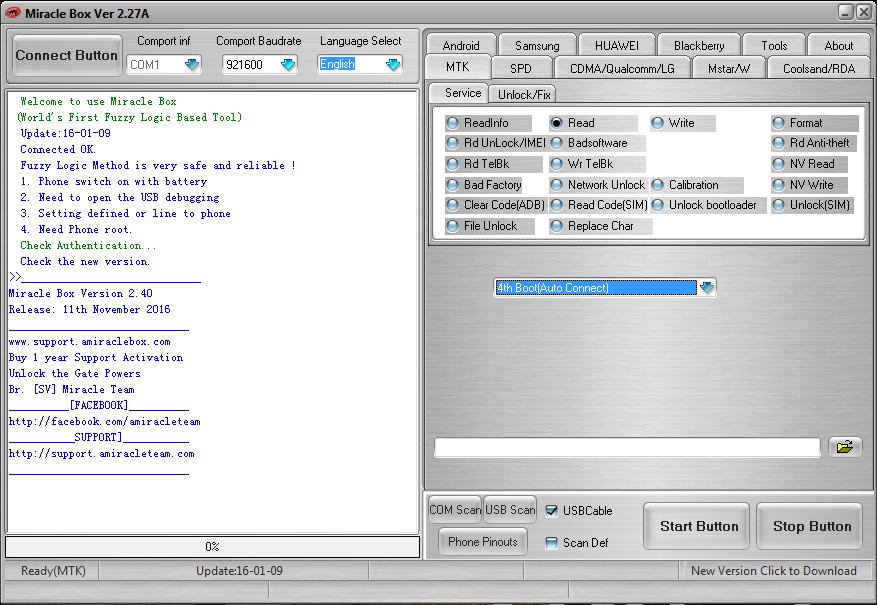Click the COM Scan button

click(455, 510)
